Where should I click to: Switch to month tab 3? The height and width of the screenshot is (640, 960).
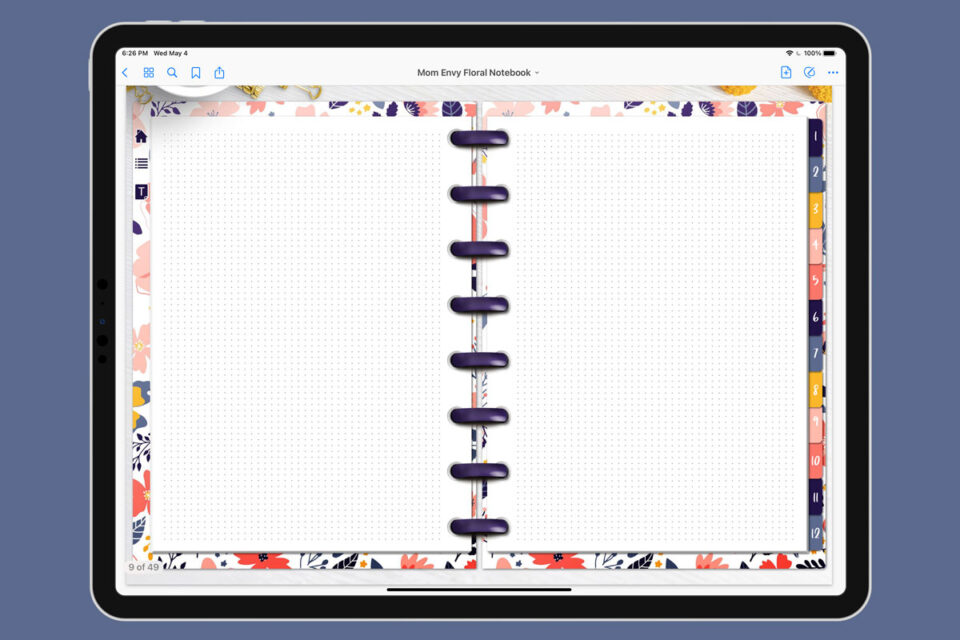(815, 207)
